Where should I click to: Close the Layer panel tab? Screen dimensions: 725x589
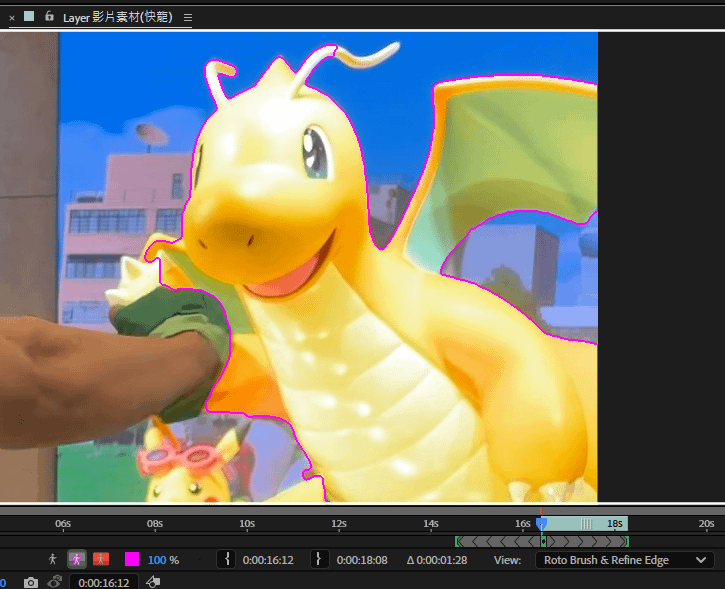pos(12,18)
